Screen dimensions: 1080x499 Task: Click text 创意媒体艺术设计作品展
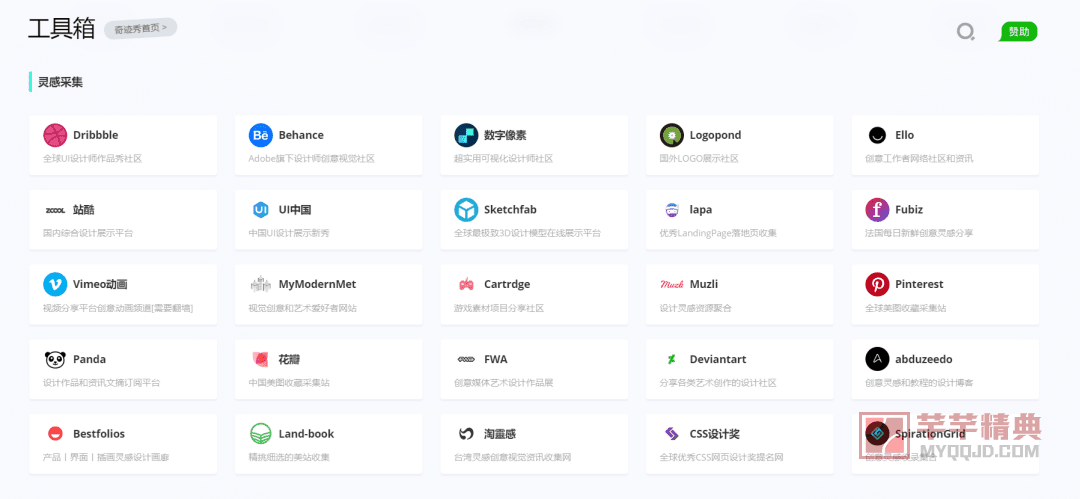503,383
